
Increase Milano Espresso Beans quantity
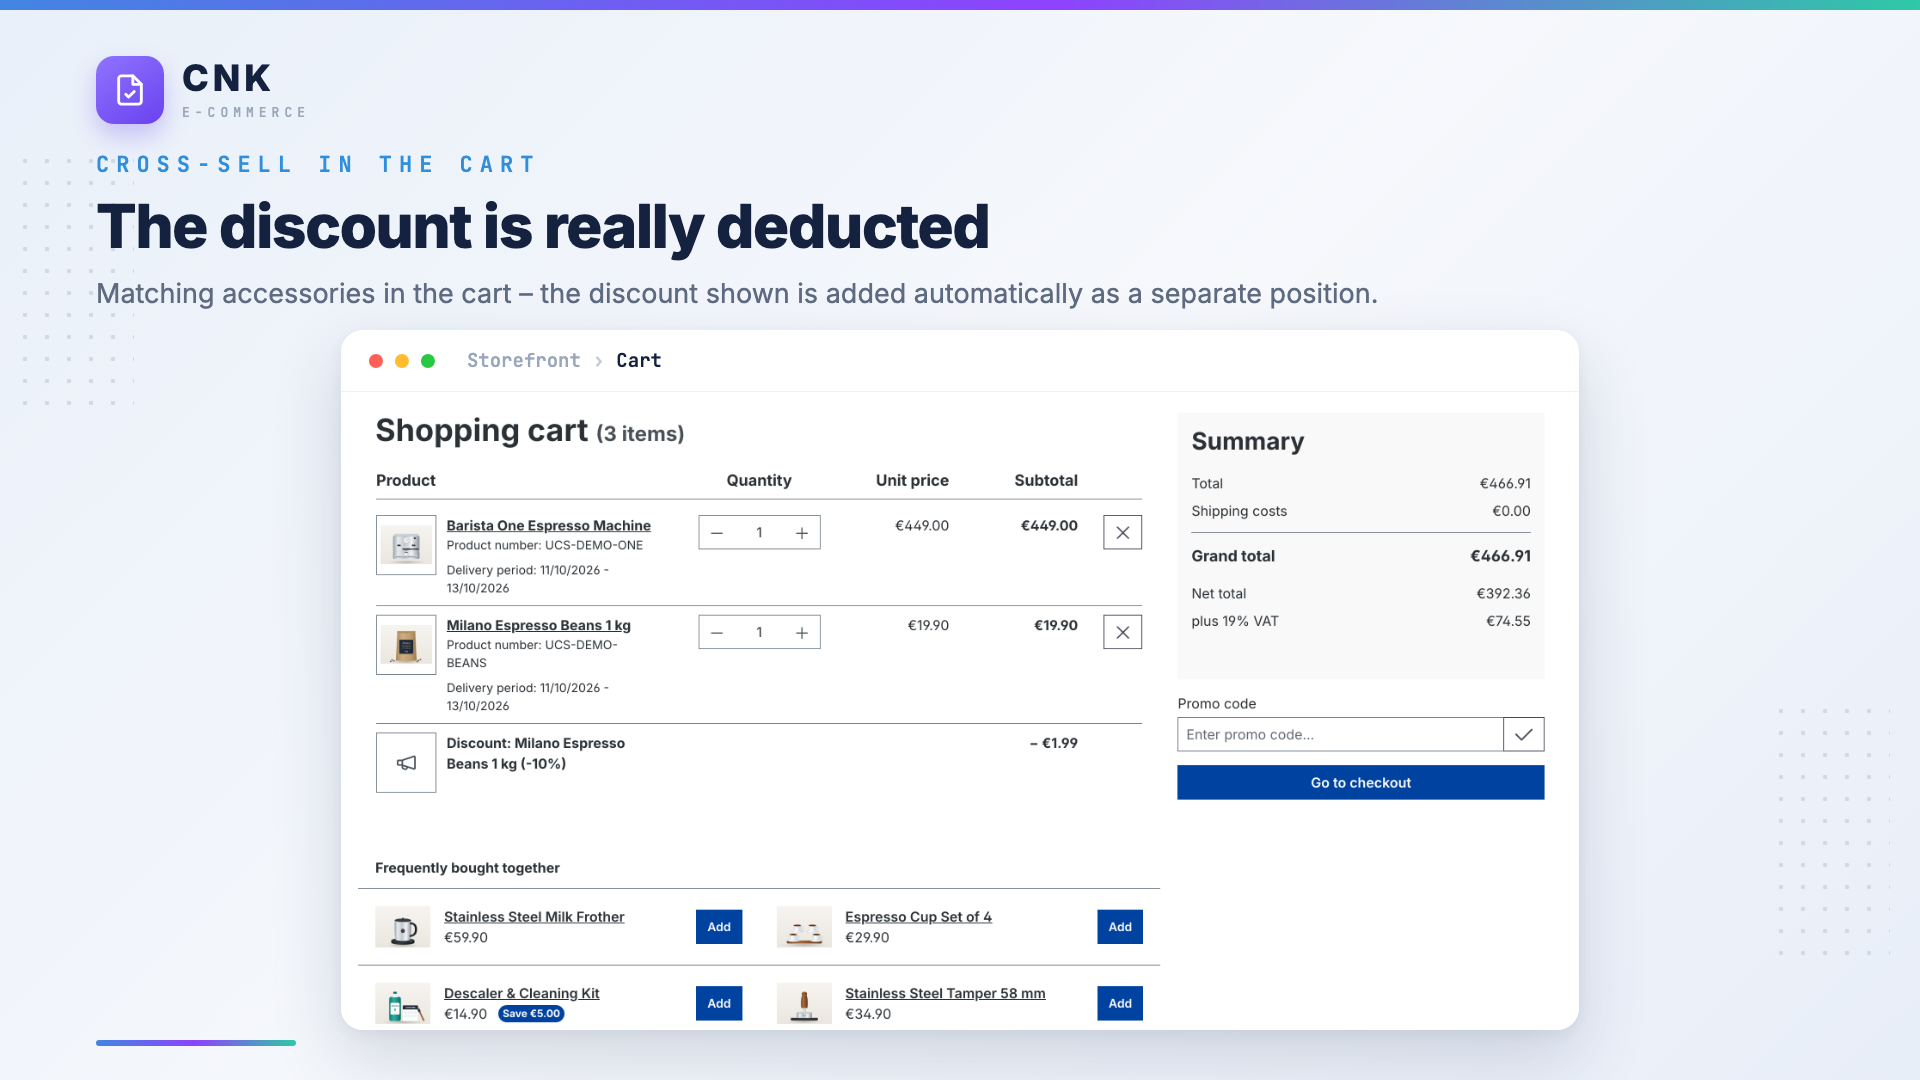802,632
